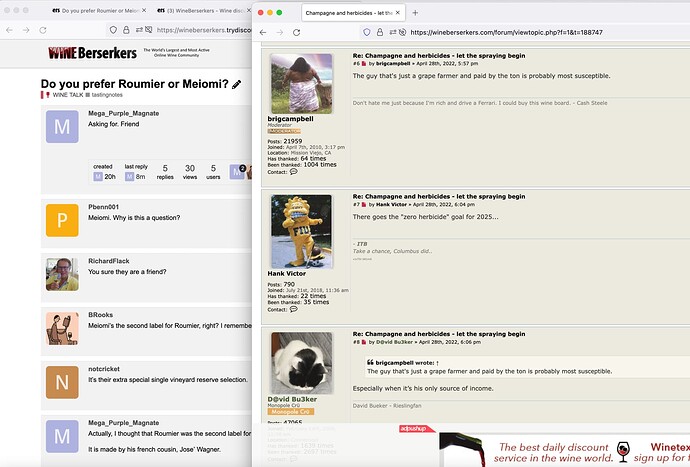The width and height of the screenshot is (690, 467).
Task: Click RichardFlack's photo avatar
Action: (62, 274)
